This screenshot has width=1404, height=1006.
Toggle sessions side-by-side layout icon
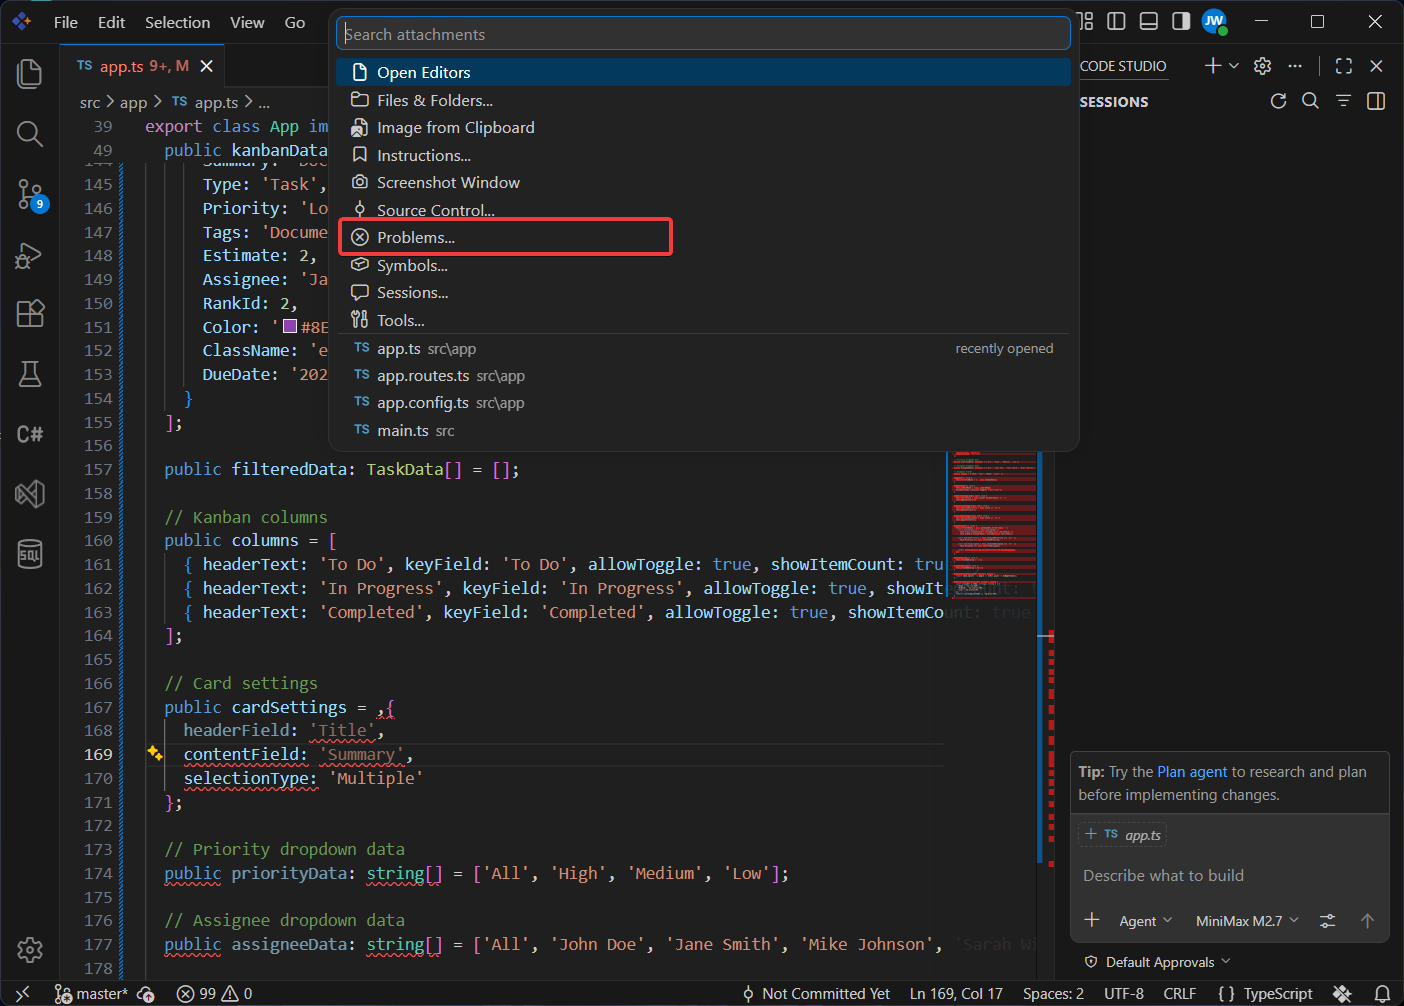[x=1376, y=101]
